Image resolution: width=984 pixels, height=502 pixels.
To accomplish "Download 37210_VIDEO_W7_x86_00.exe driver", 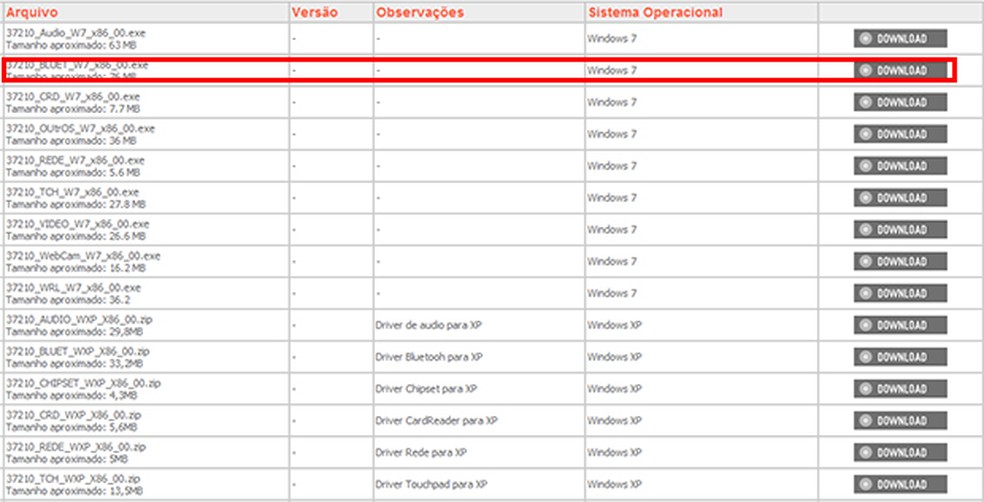I will pyautogui.click(x=900, y=230).
